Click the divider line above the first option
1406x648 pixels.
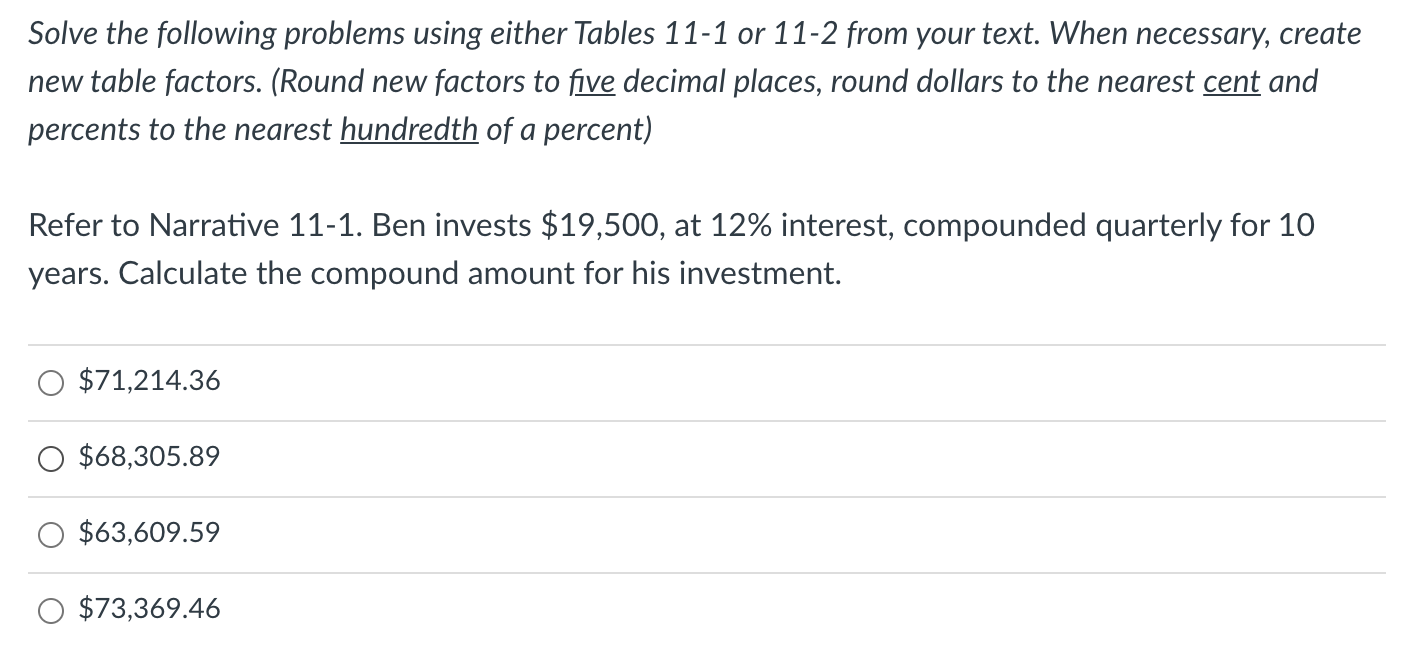point(700,343)
